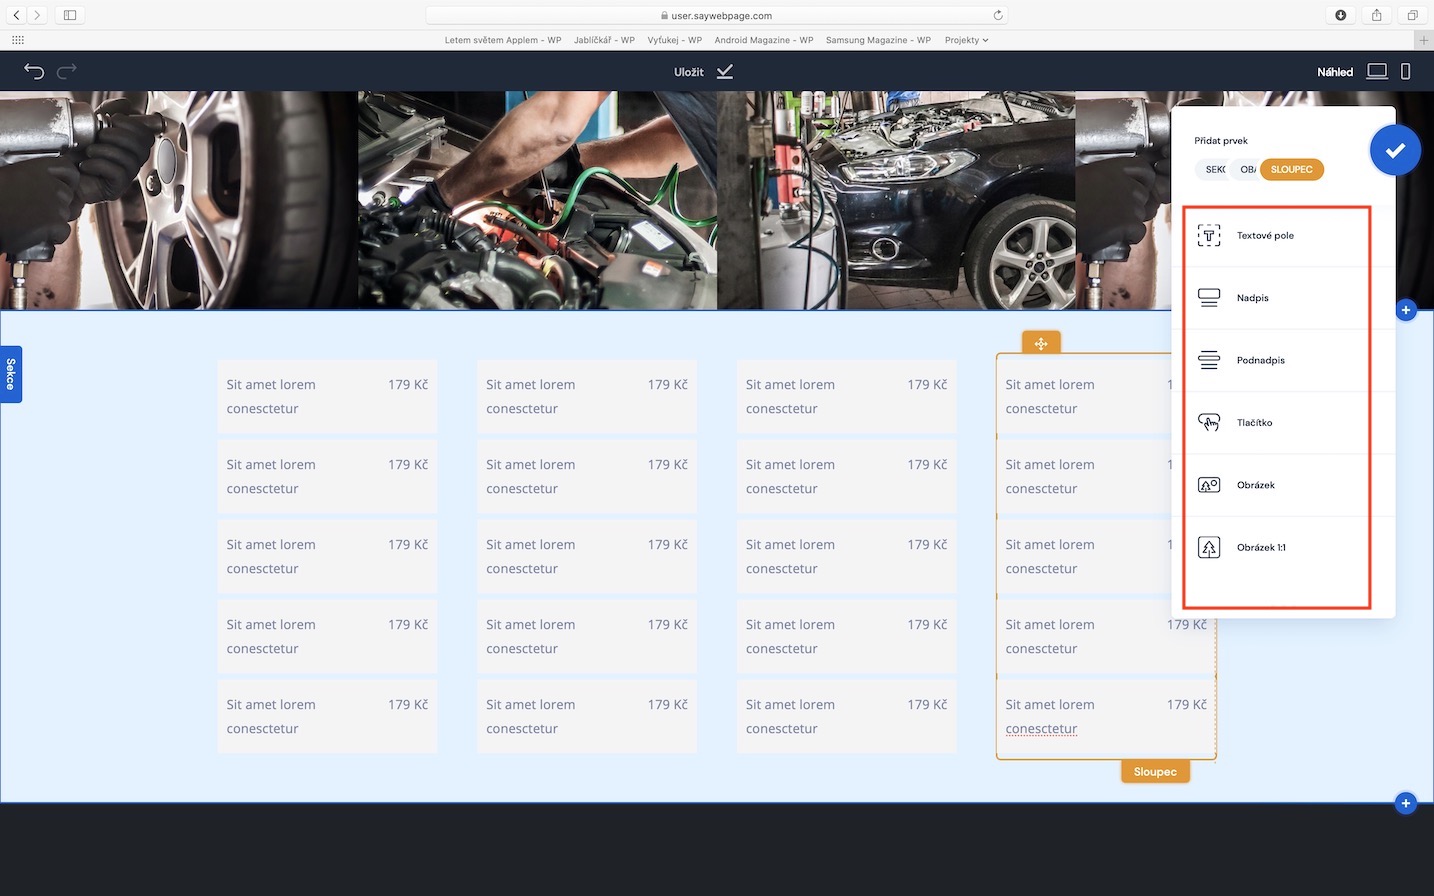Click the Nadpis label
This screenshot has width=1434, height=896.
tap(1252, 298)
